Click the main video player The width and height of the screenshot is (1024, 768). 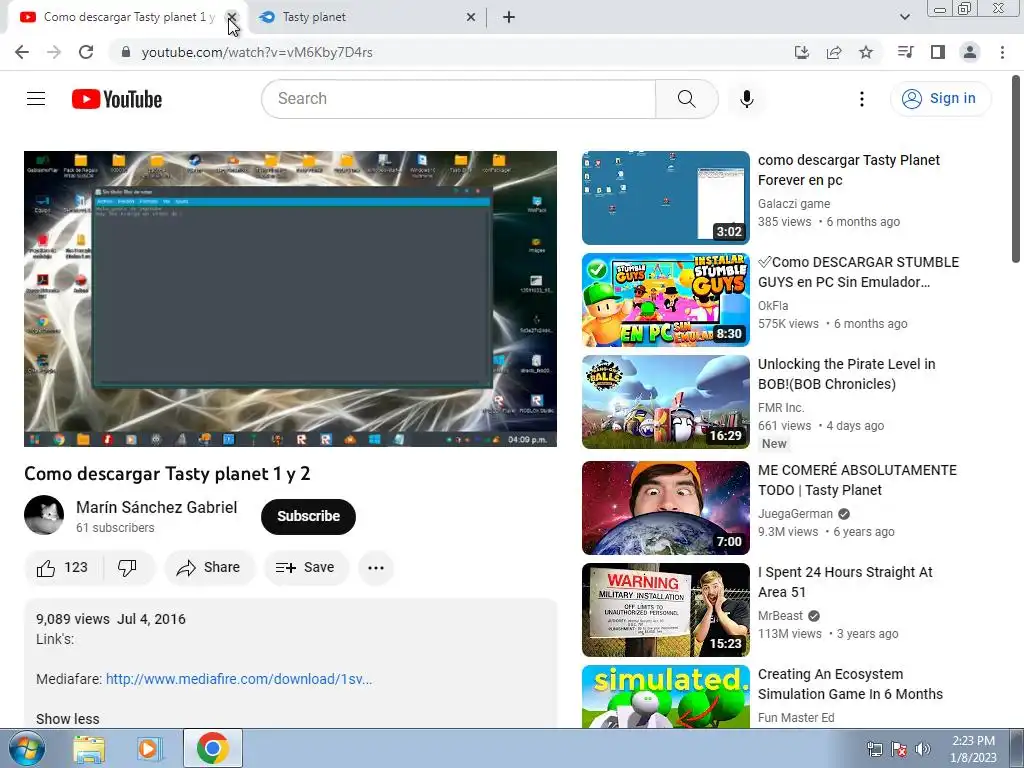tap(291, 299)
